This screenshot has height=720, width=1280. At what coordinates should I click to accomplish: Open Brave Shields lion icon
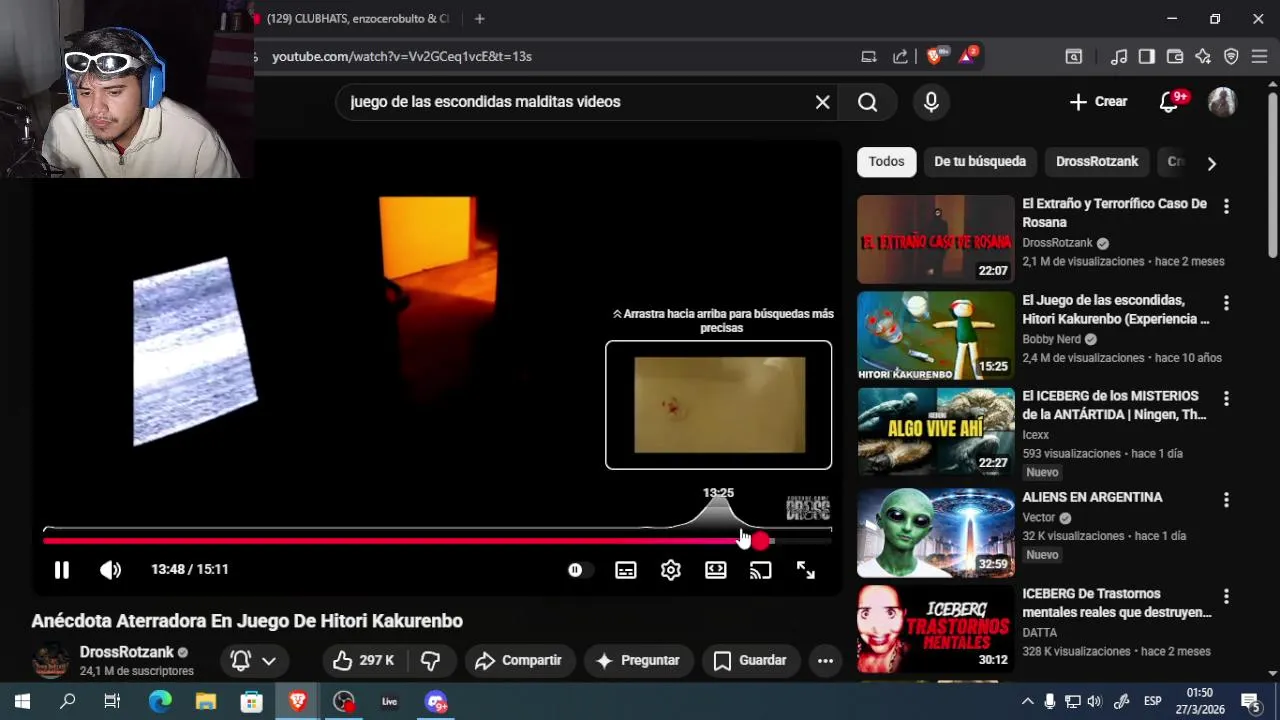(935, 57)
